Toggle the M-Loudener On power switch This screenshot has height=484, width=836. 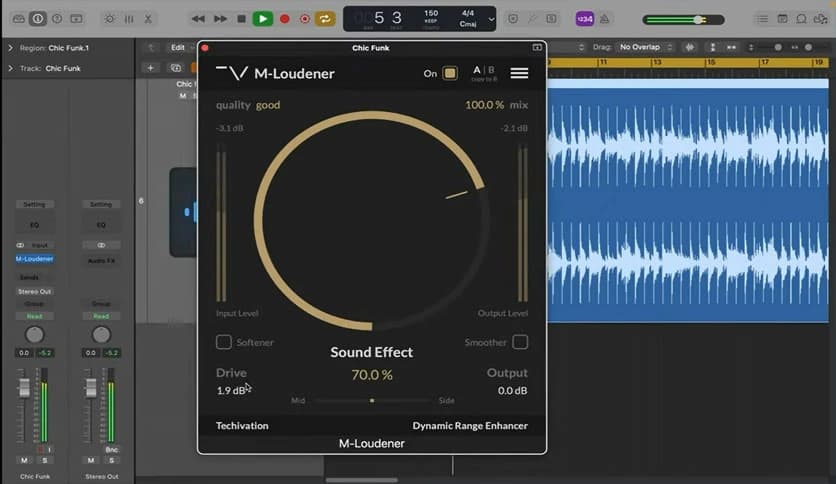point(450,73)
